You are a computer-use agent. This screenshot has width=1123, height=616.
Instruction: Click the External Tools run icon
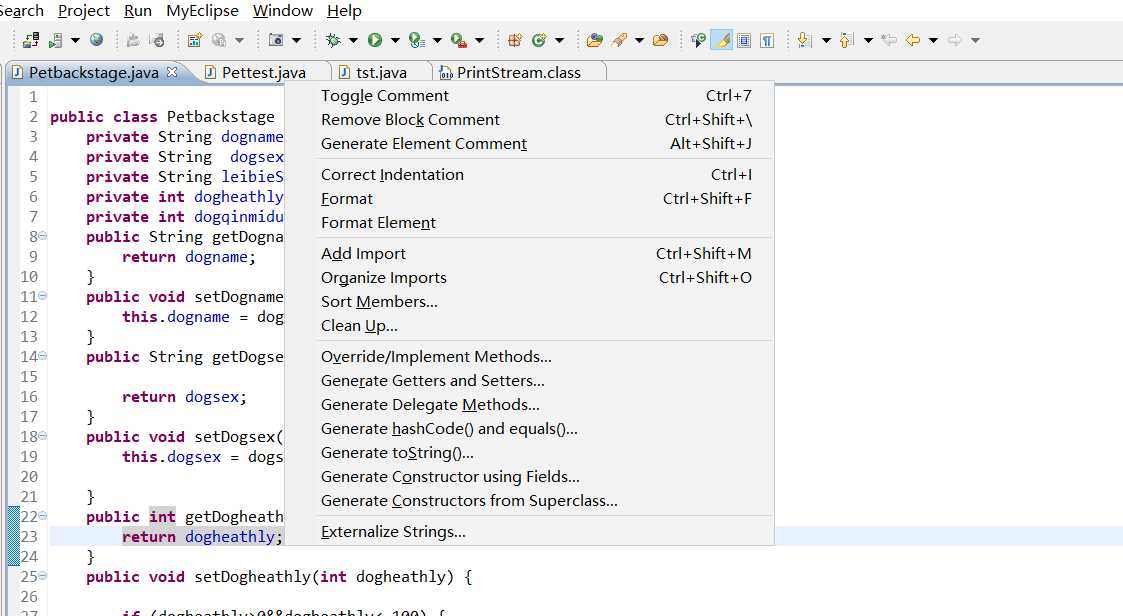point(458,40)
